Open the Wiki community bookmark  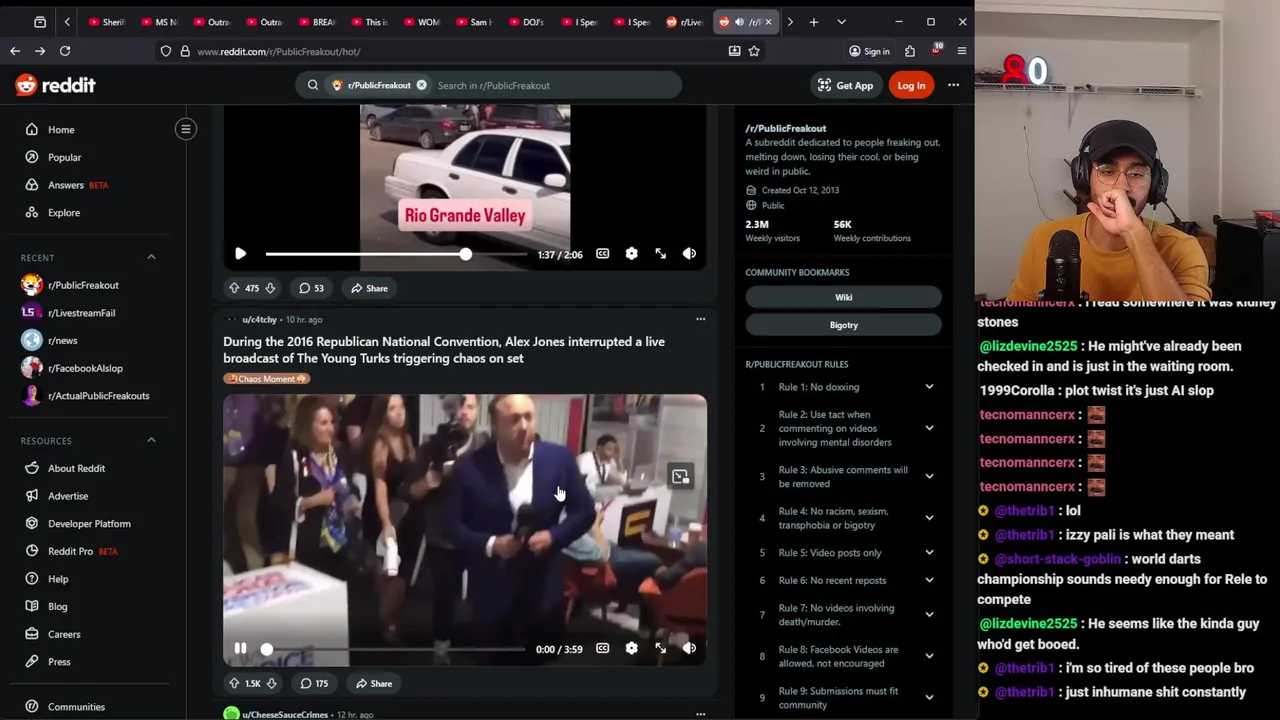(843, 297)
